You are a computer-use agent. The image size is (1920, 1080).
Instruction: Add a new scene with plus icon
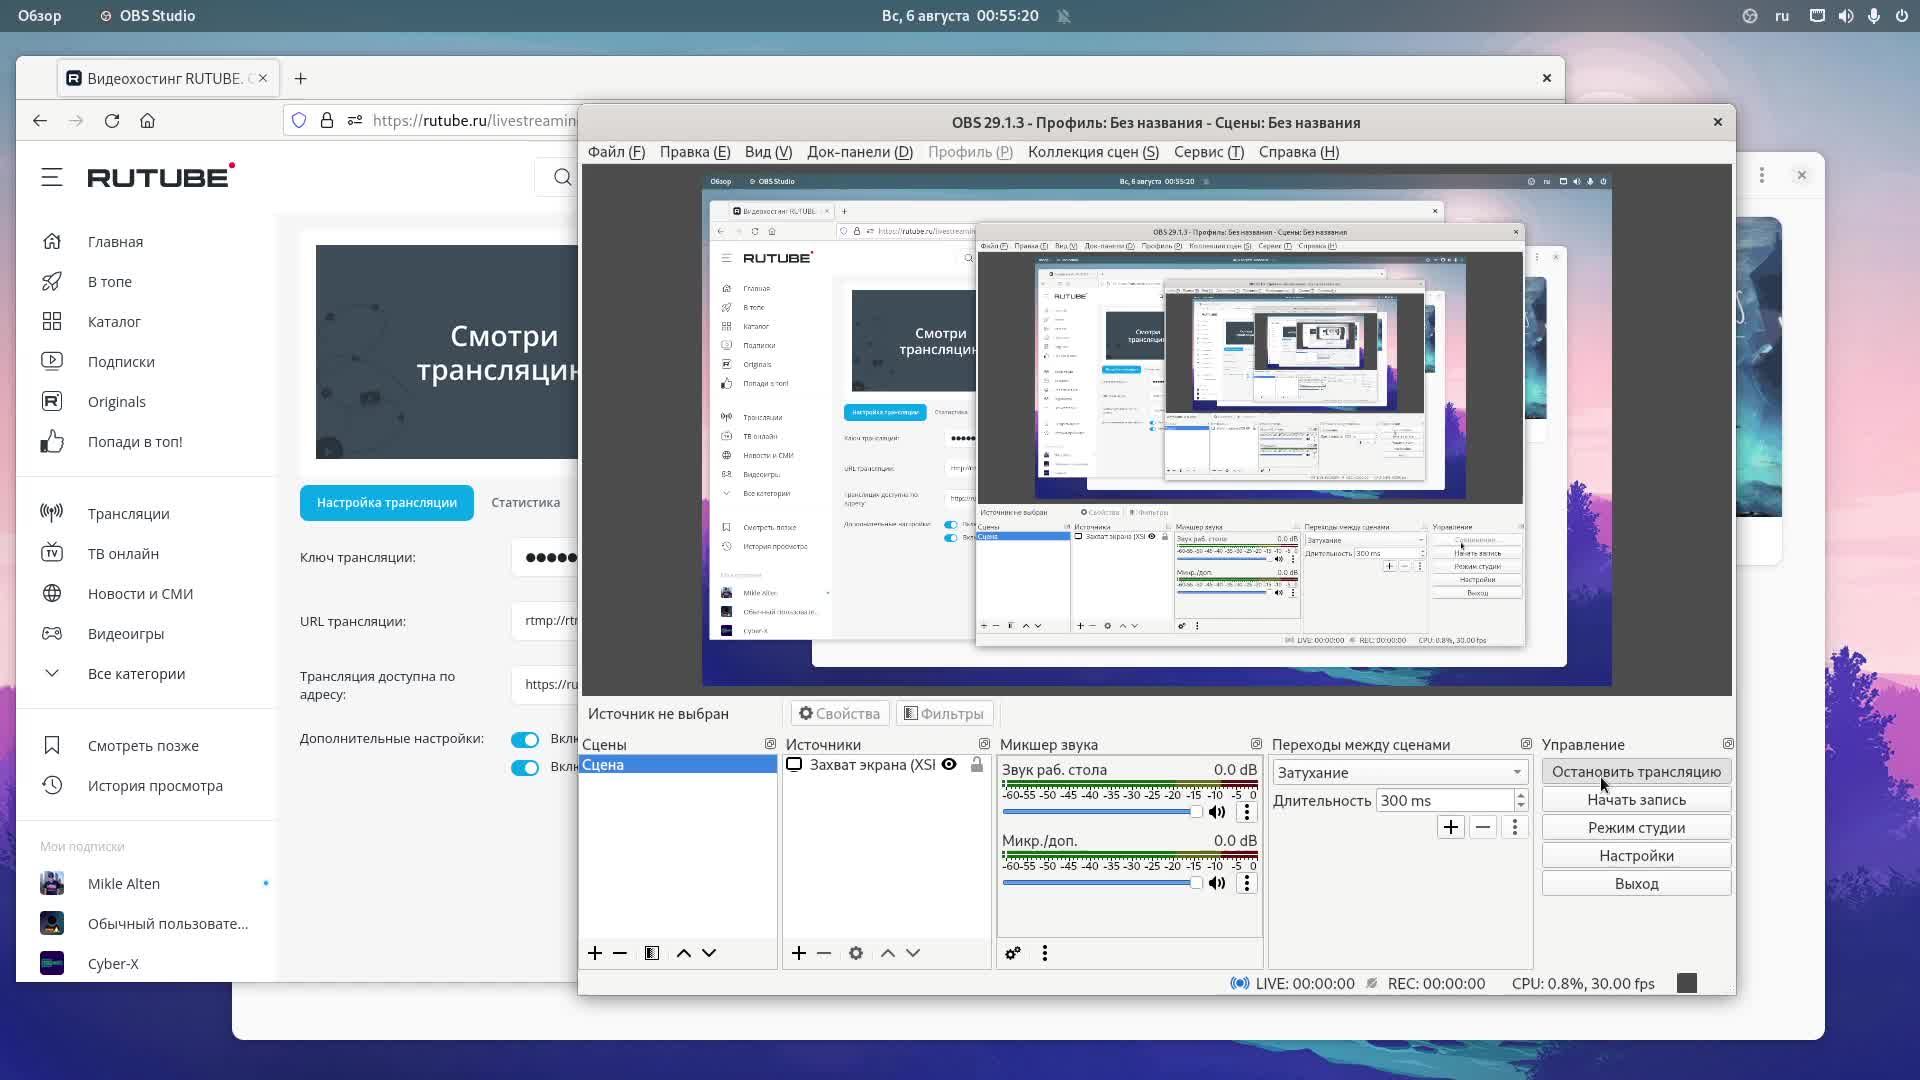coord(595,953)
